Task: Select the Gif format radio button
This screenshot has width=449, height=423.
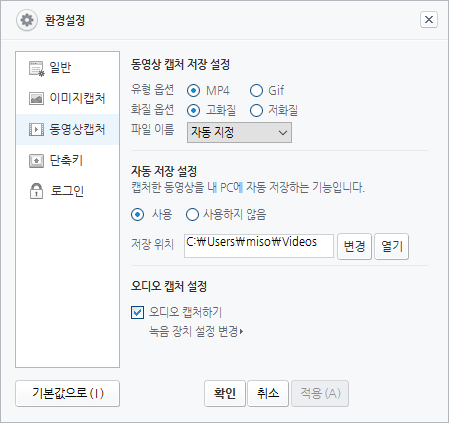Action: (256, 90)
